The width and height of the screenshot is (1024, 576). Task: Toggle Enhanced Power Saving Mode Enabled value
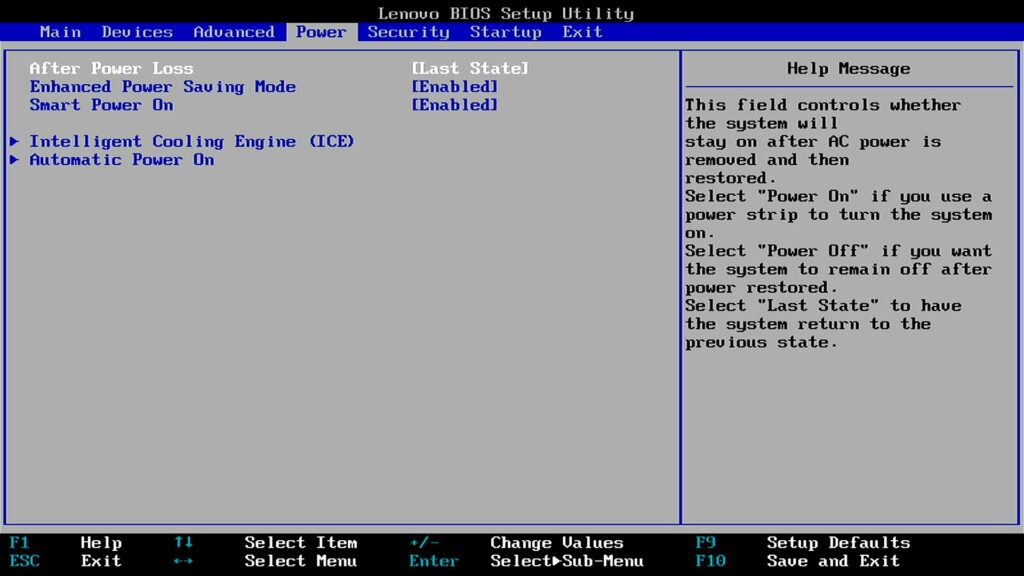pyautogui.click(x=455, y=87)
